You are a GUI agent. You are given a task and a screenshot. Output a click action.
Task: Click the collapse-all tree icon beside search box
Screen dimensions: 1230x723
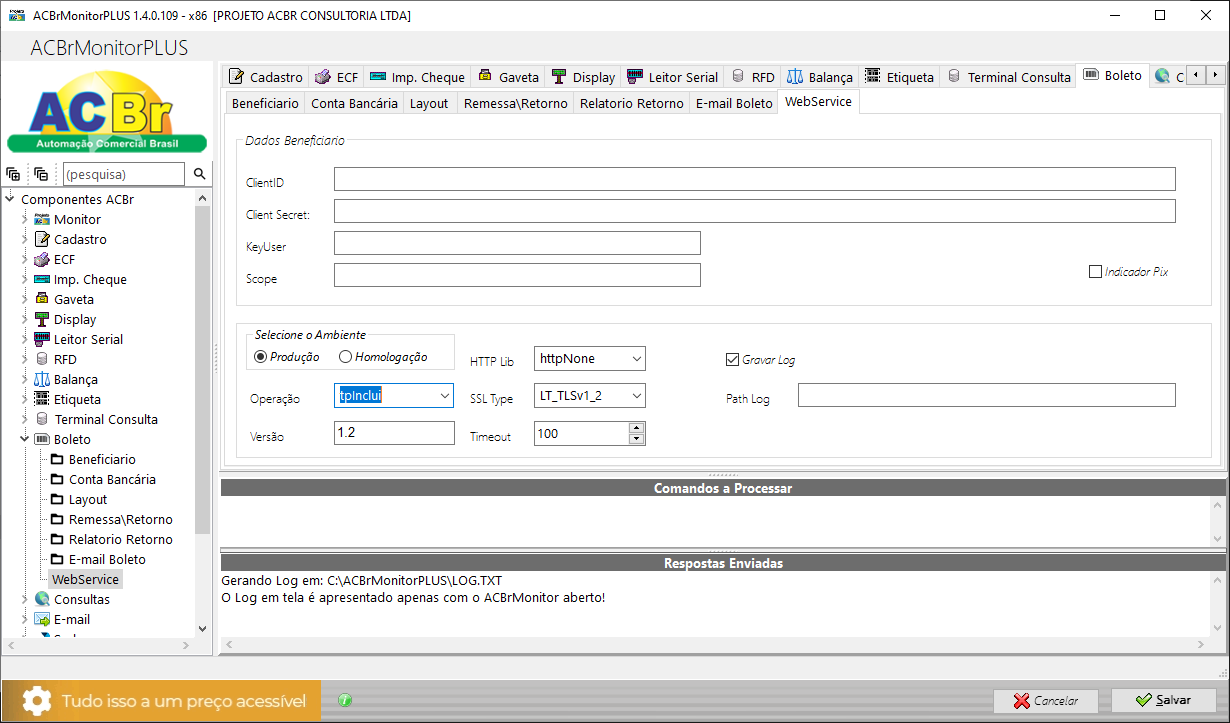(x=41, y=174)
